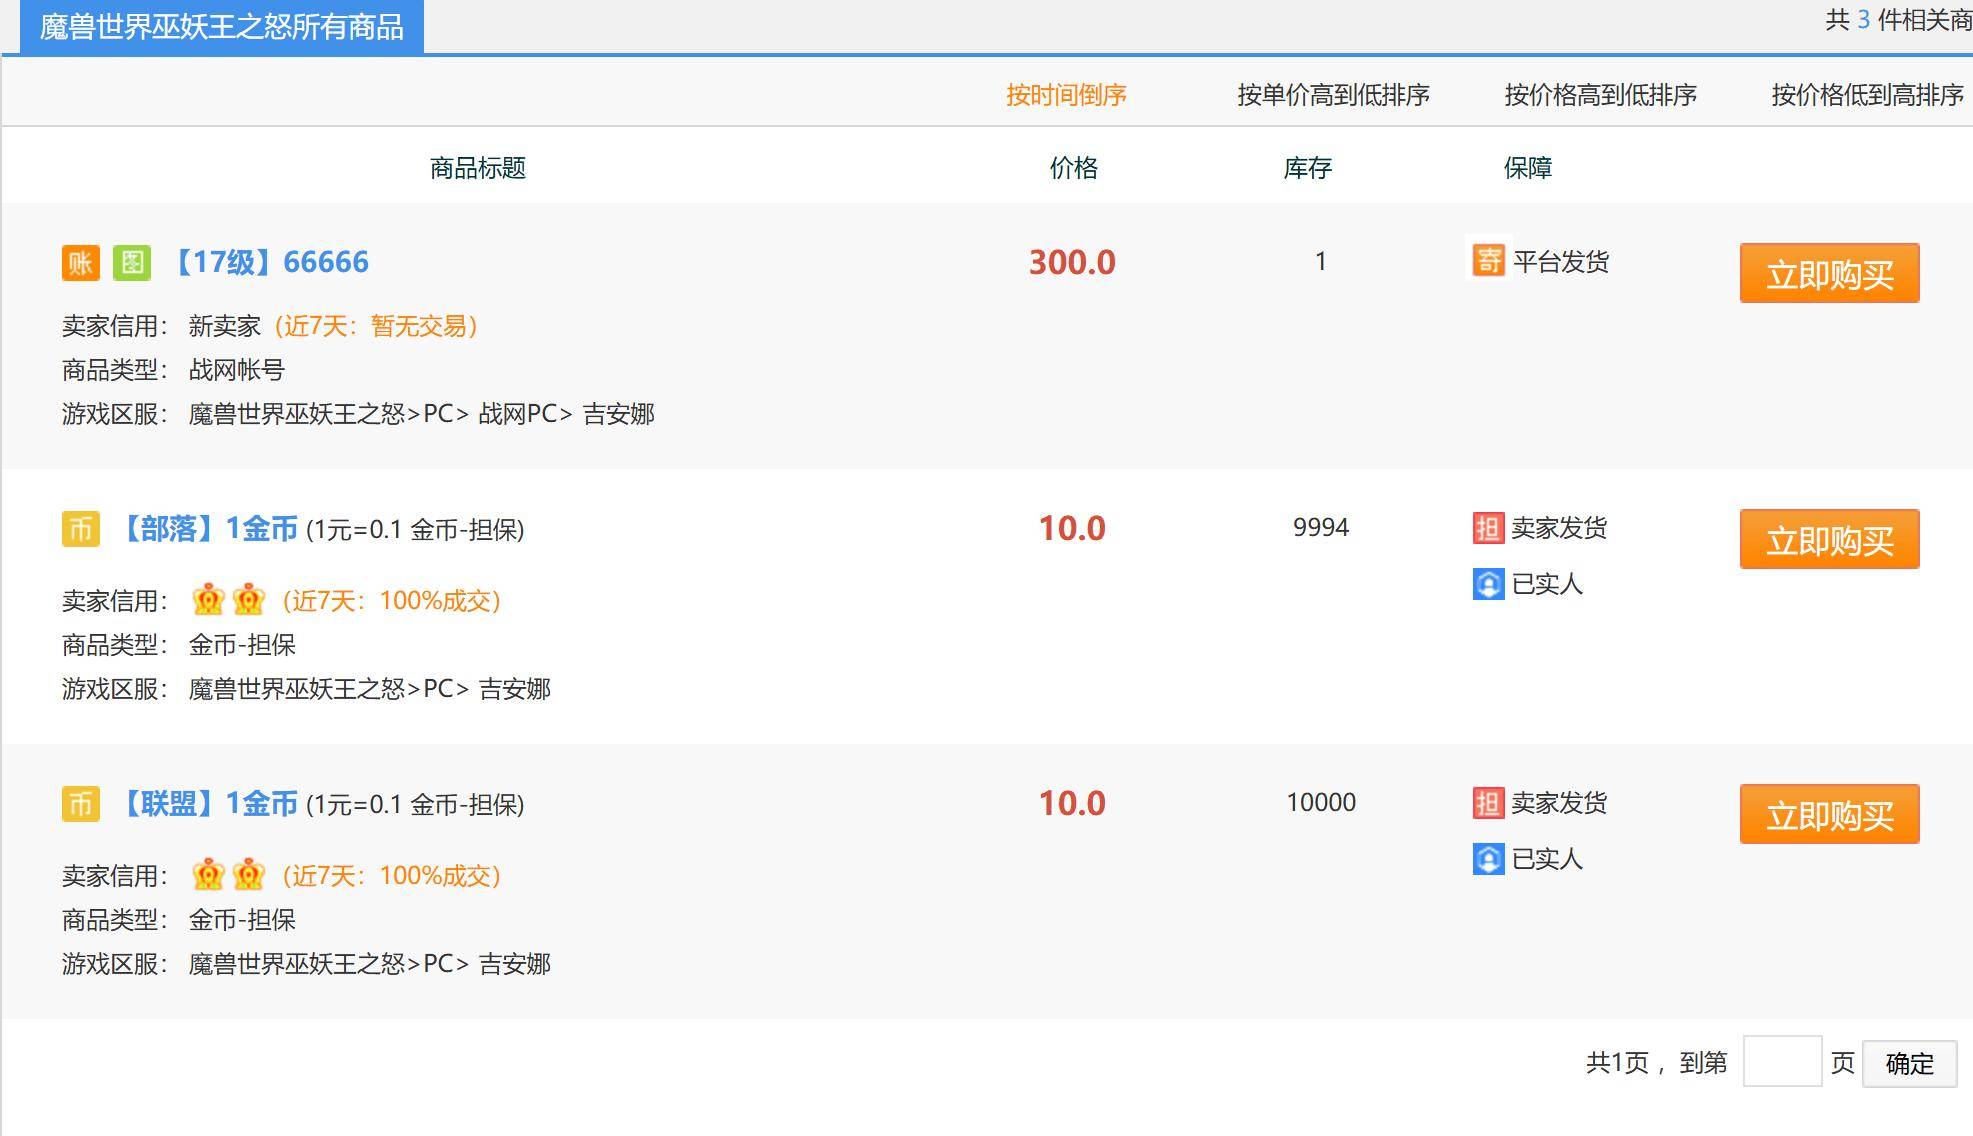Buy now the 【17级】66666 item

1829,273
